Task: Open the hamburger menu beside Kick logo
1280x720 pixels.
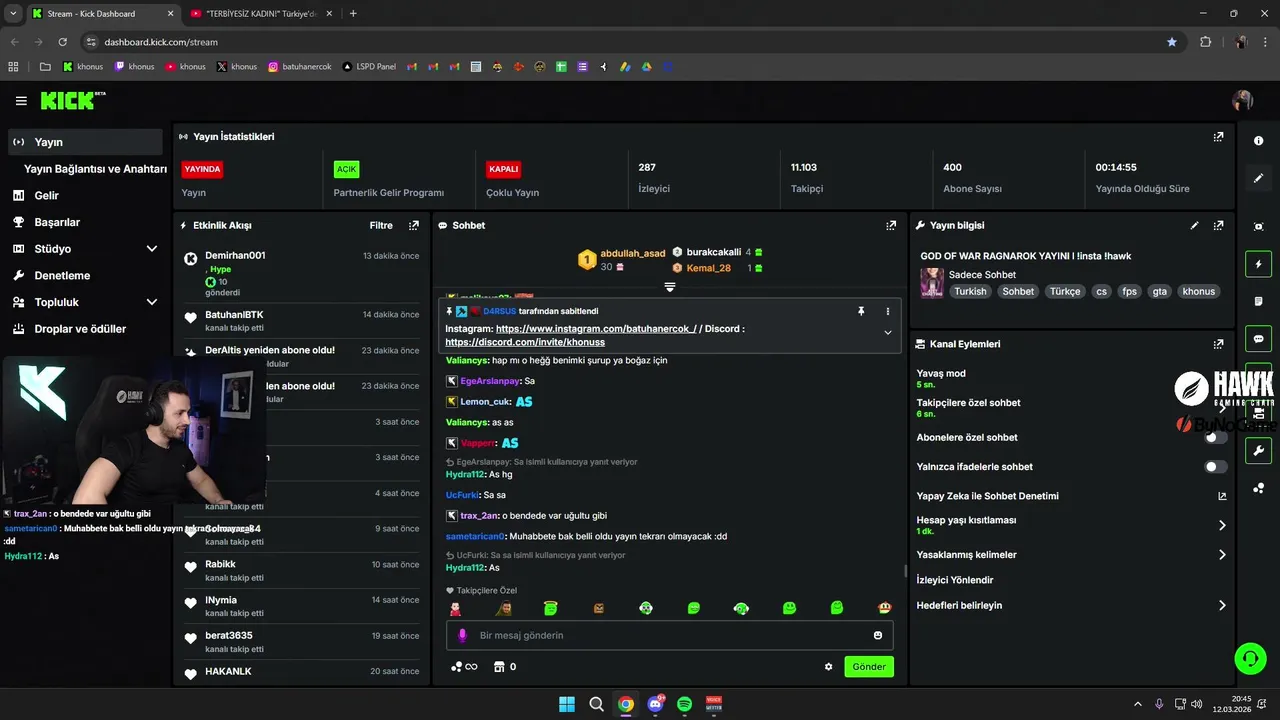Action: pos(21,101)
